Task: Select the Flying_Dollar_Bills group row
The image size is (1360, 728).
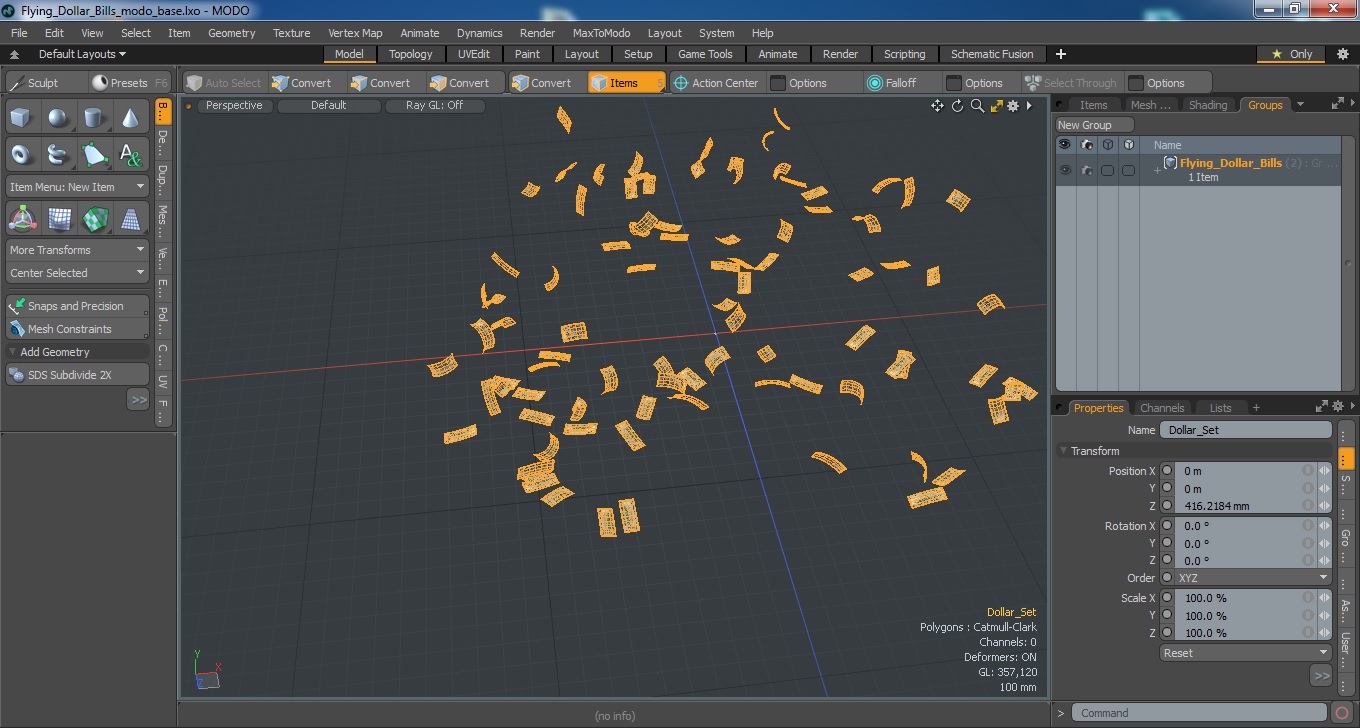Action: click(x=1198, y=170)
